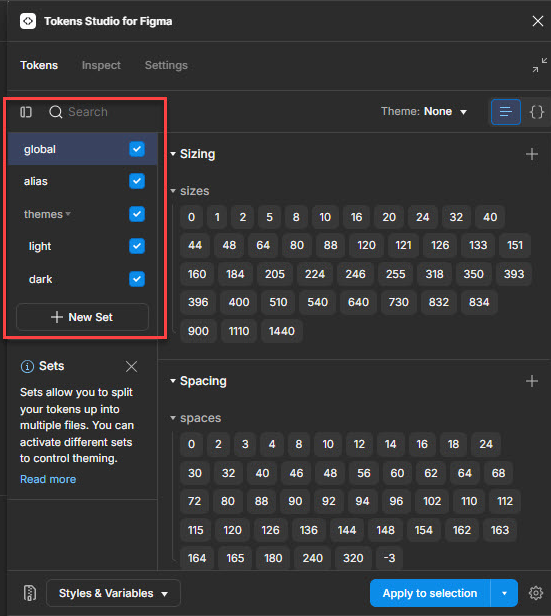The width and height of the screenshot is (551, 616).
Task: Uncheck the alias token set checkbox
Action: click(x=137, y=181)
